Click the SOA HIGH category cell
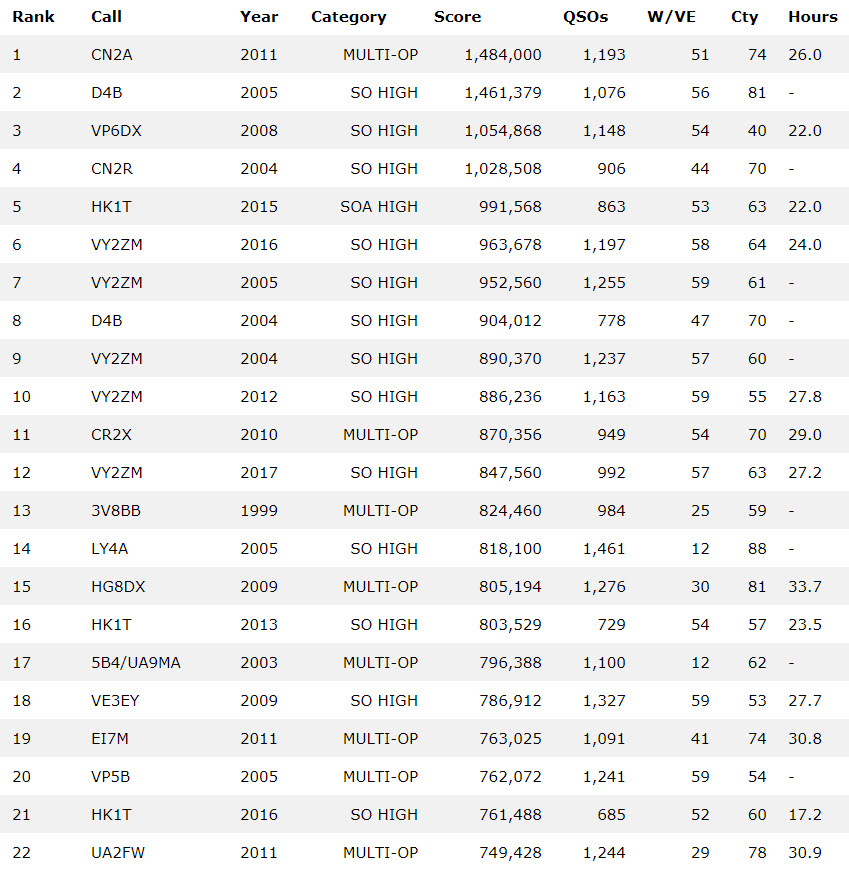The image size is (849, 869). [x=378, y=207]
